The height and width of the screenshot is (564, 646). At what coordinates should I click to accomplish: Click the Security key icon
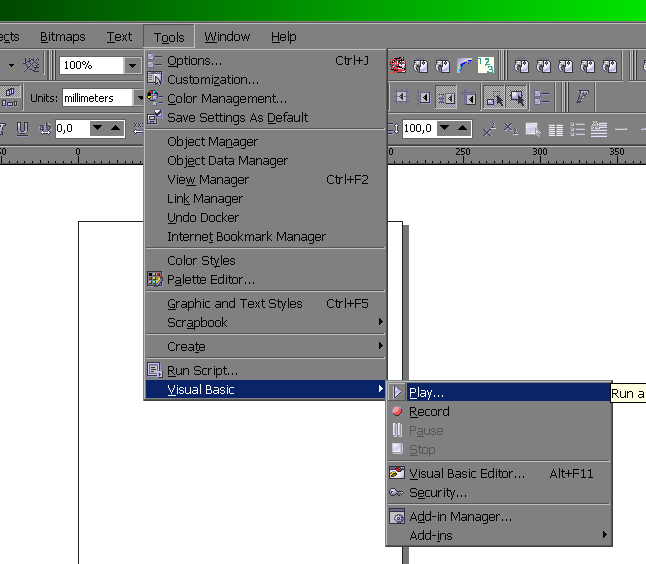396,492
